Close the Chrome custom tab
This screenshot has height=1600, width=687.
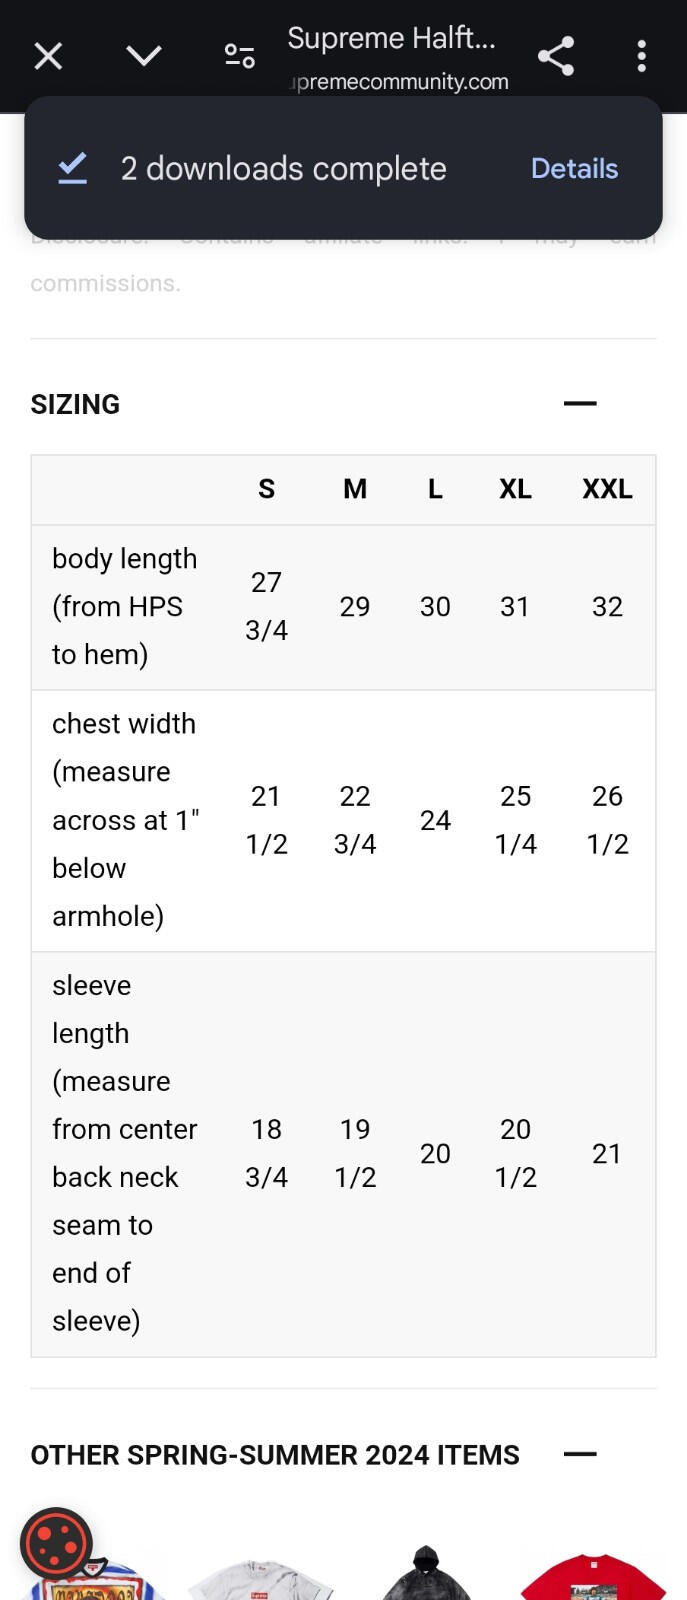click(x=48, y=56)
